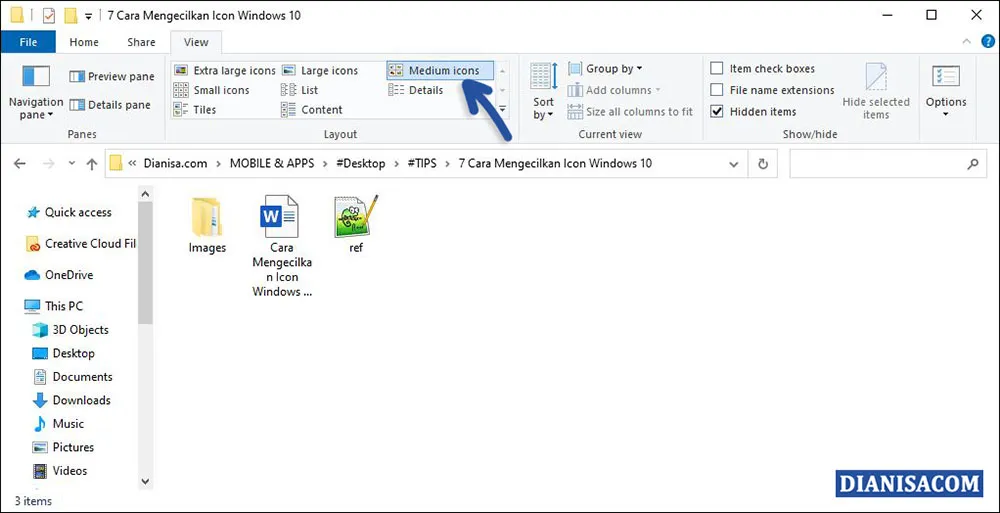Switch layout to Small icons
The width and height of the screenshot is (1000, 513).
coord(212,91)
